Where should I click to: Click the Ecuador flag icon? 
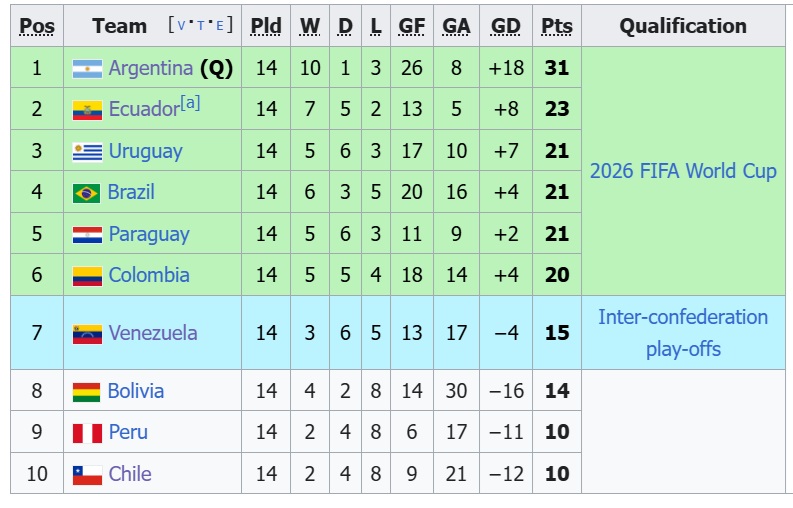[87, 110]
